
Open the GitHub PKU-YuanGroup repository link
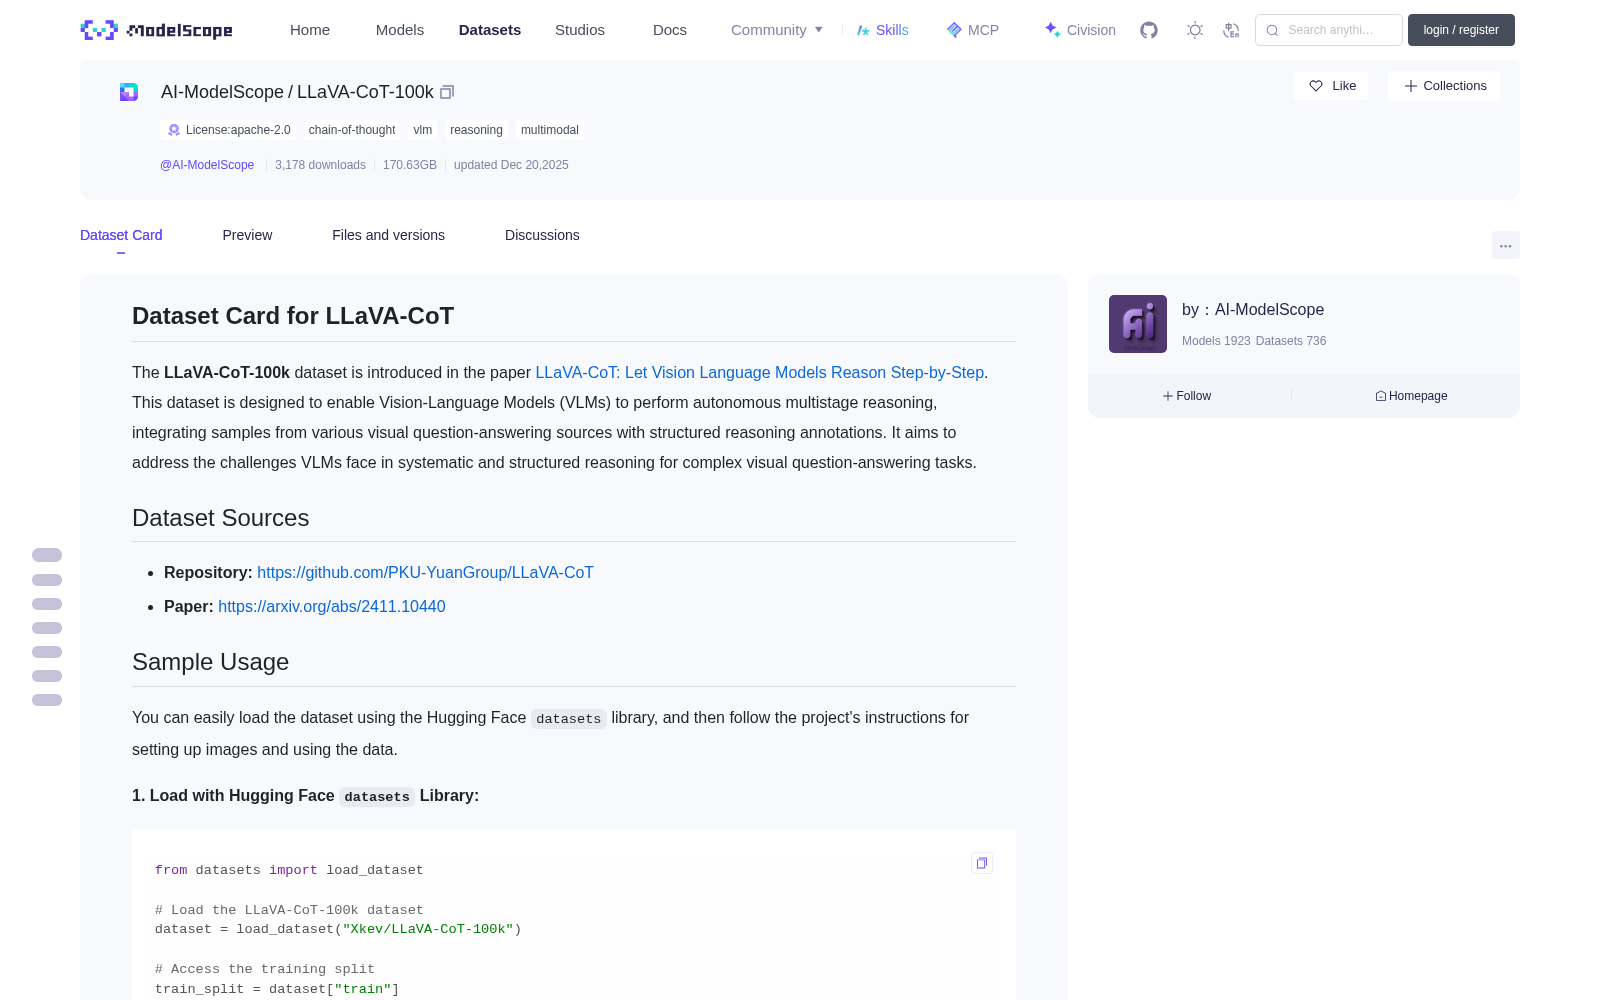click(425, 572)
